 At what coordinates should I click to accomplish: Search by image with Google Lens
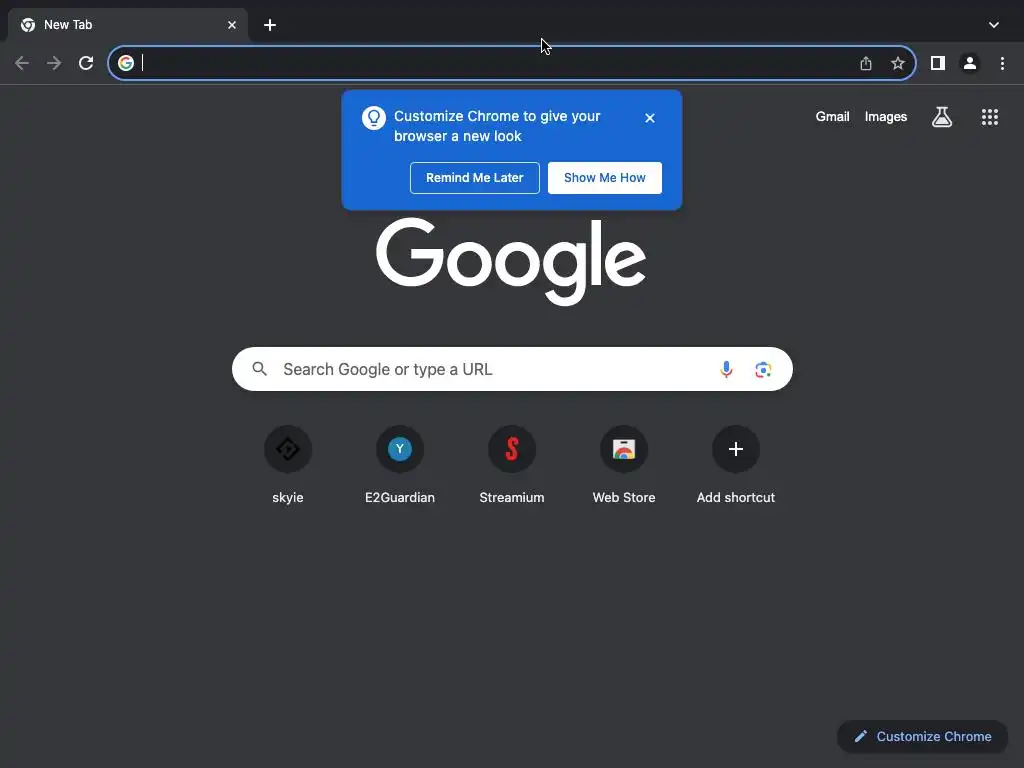[763, 370]
